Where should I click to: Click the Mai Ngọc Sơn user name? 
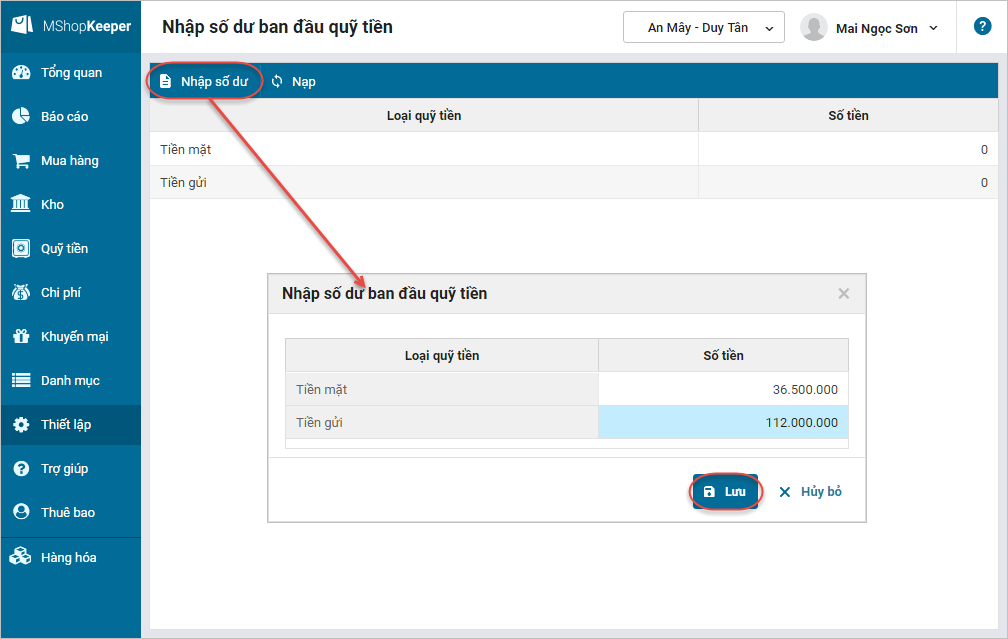tap(876, 28)
